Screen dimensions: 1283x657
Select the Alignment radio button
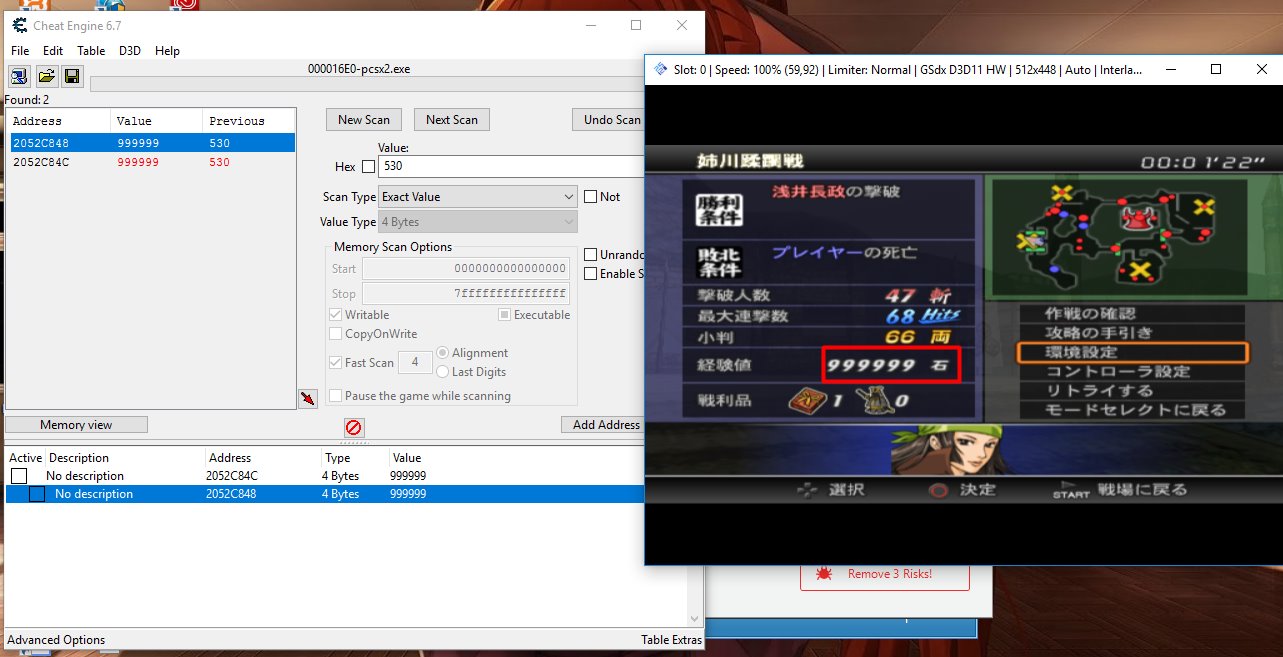(443, 353)
